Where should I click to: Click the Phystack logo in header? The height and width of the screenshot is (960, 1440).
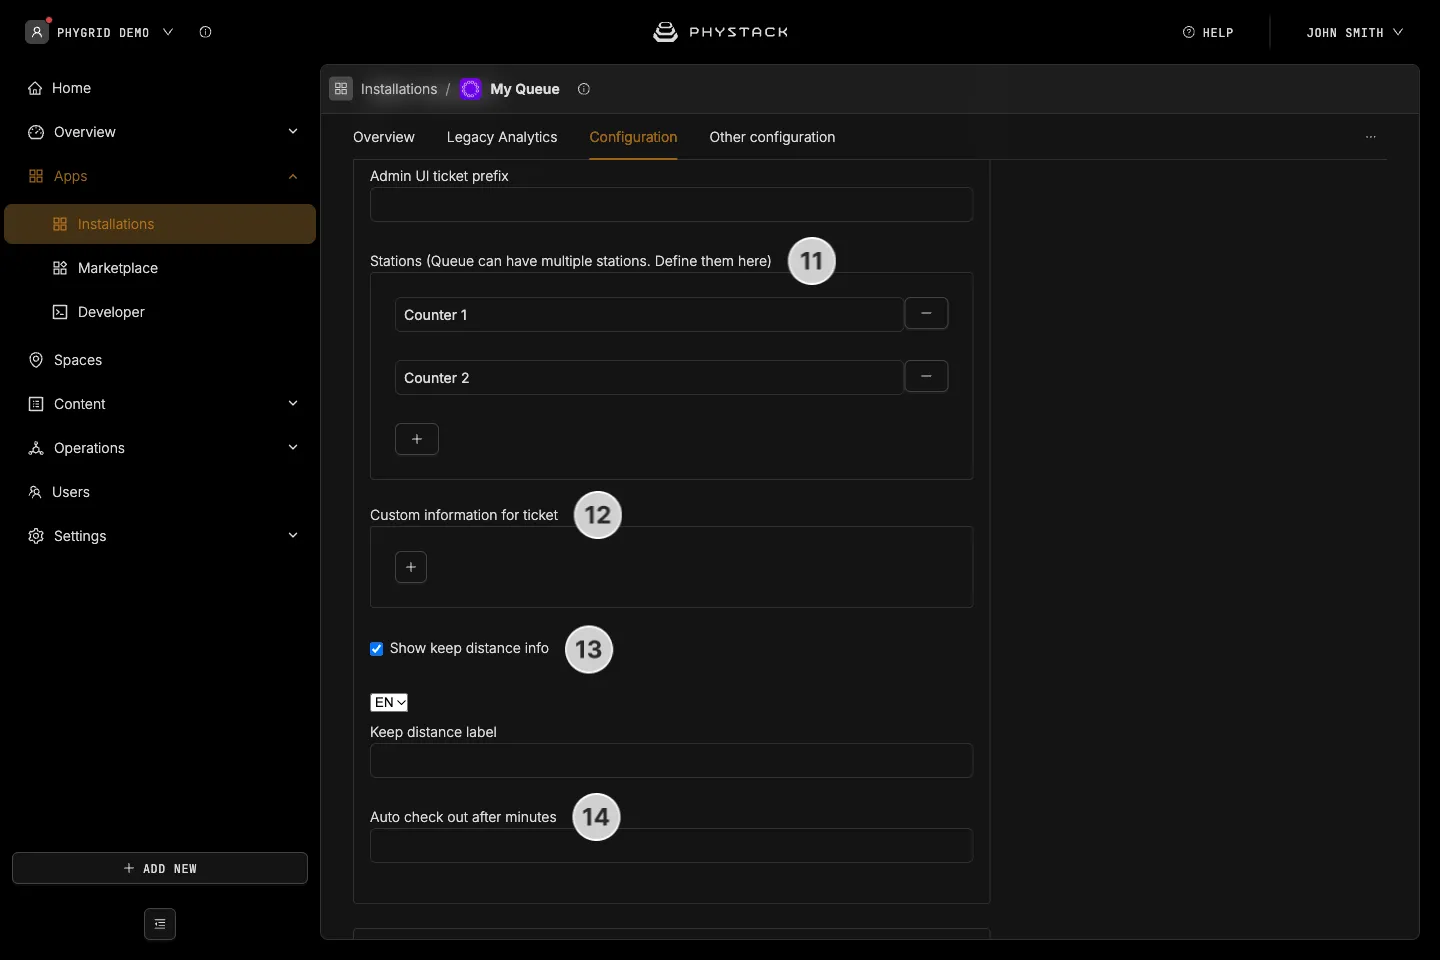(x=720, y=32)
